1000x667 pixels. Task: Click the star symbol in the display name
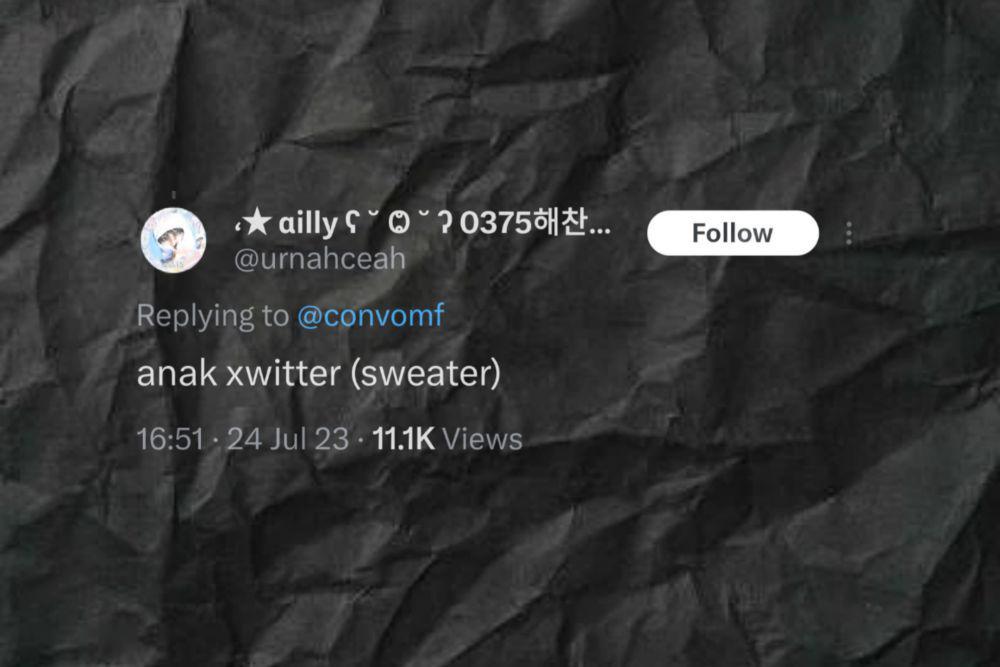coord(257,223)
